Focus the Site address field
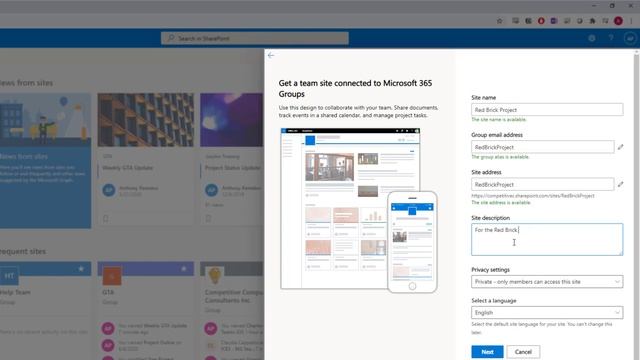The image size is (640, 360). click(542, 184)
